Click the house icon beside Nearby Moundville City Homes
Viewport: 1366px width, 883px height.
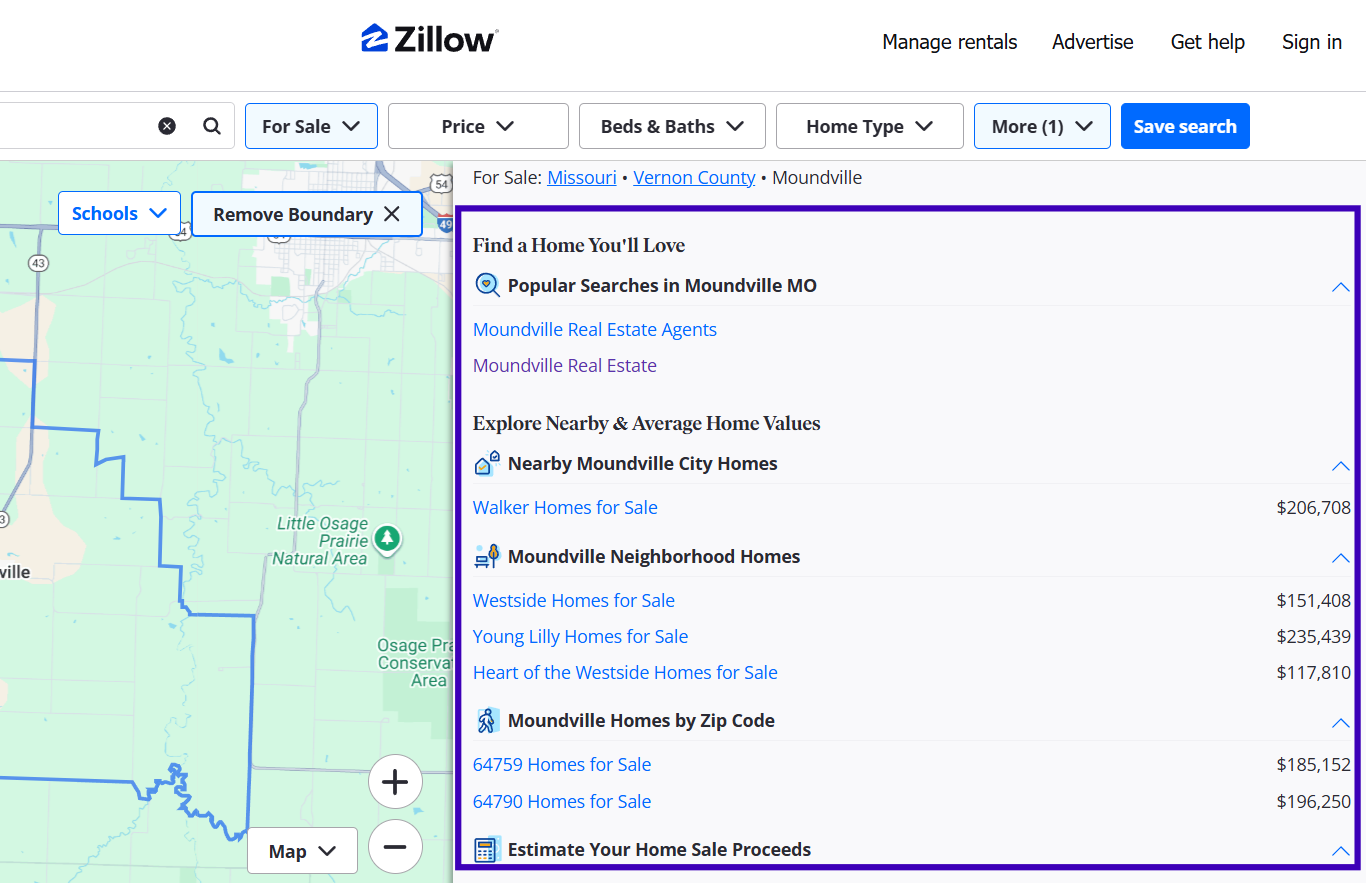coord(487,463)
